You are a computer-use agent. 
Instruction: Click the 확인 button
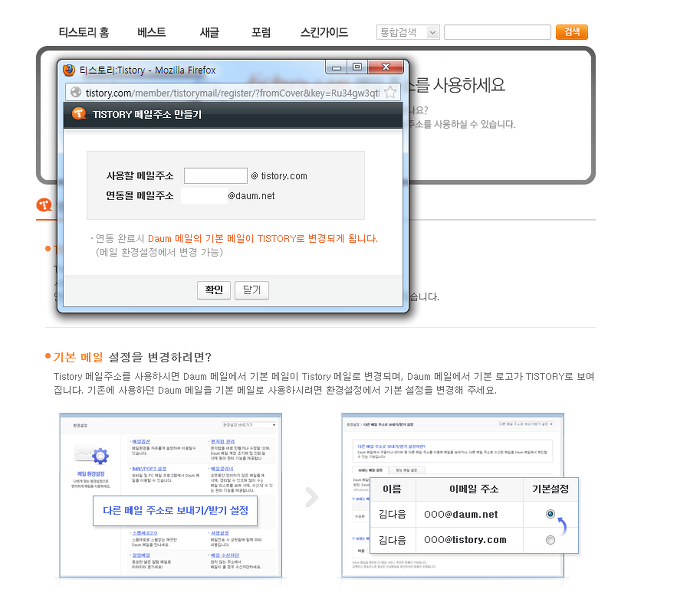[x=214, y=290]
